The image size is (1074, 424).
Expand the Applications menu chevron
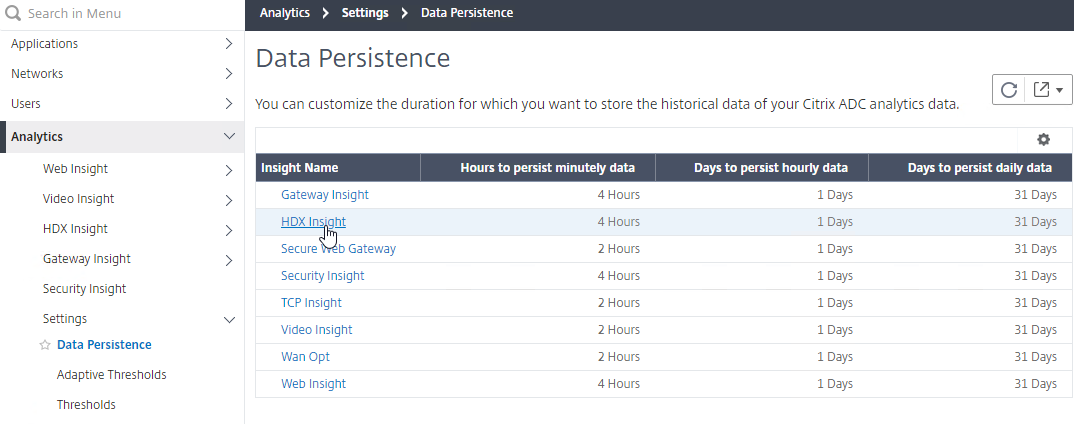[x=229, y=44]
